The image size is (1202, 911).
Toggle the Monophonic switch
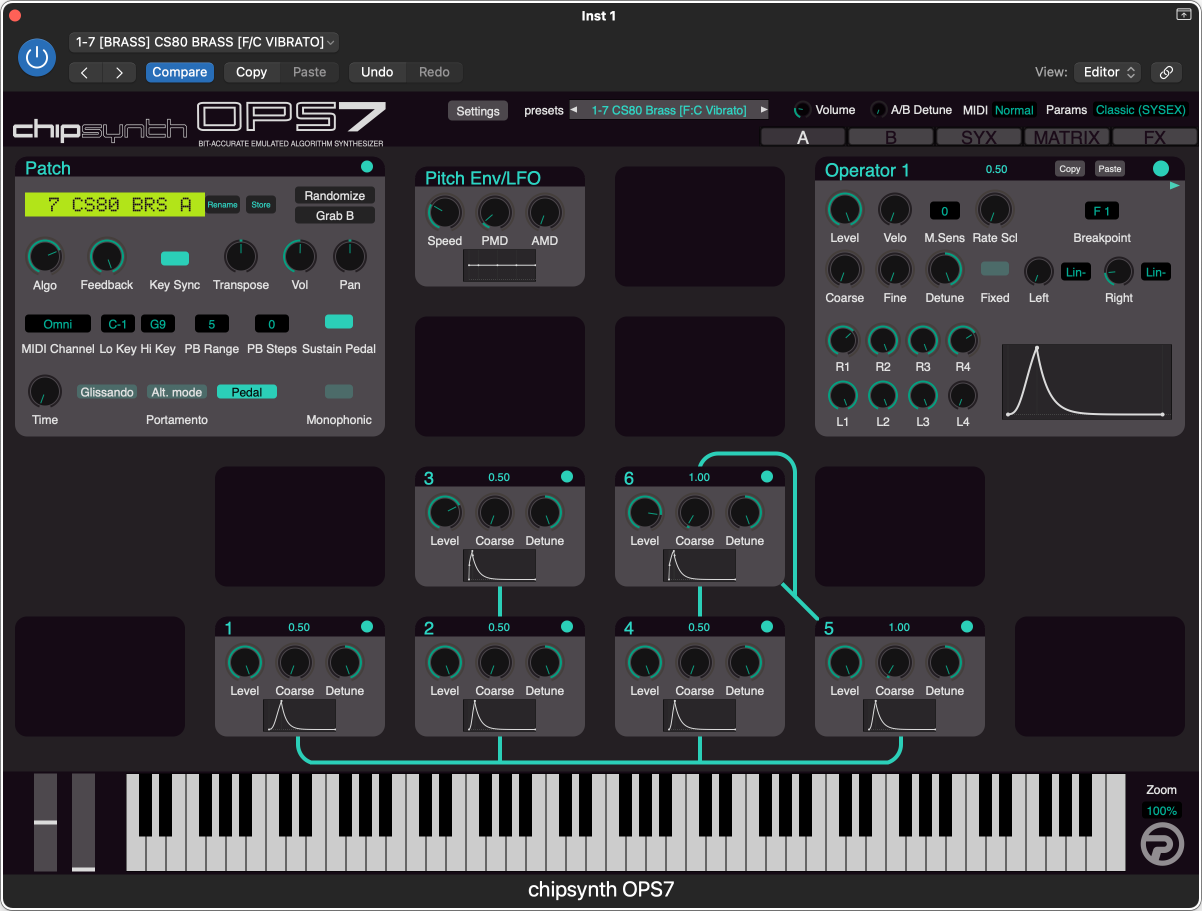point(339,391)
